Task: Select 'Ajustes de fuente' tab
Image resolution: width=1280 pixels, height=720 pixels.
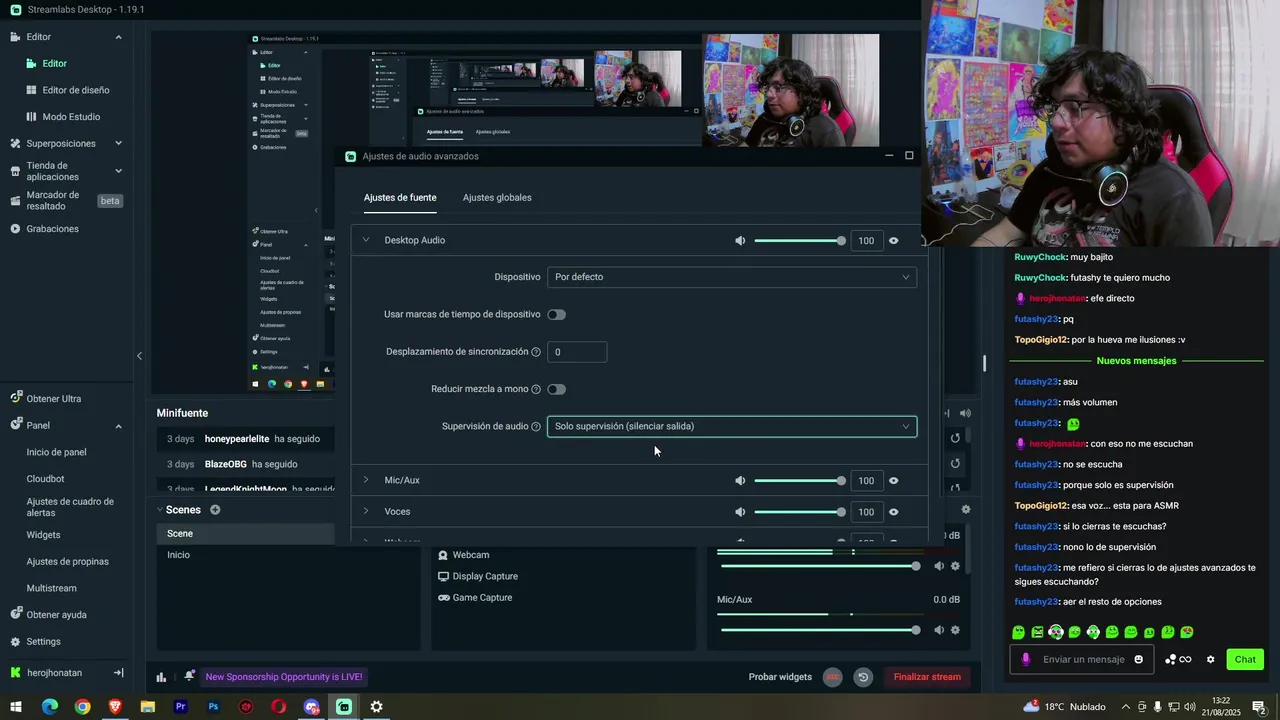Action: click(x=400, y=198)
